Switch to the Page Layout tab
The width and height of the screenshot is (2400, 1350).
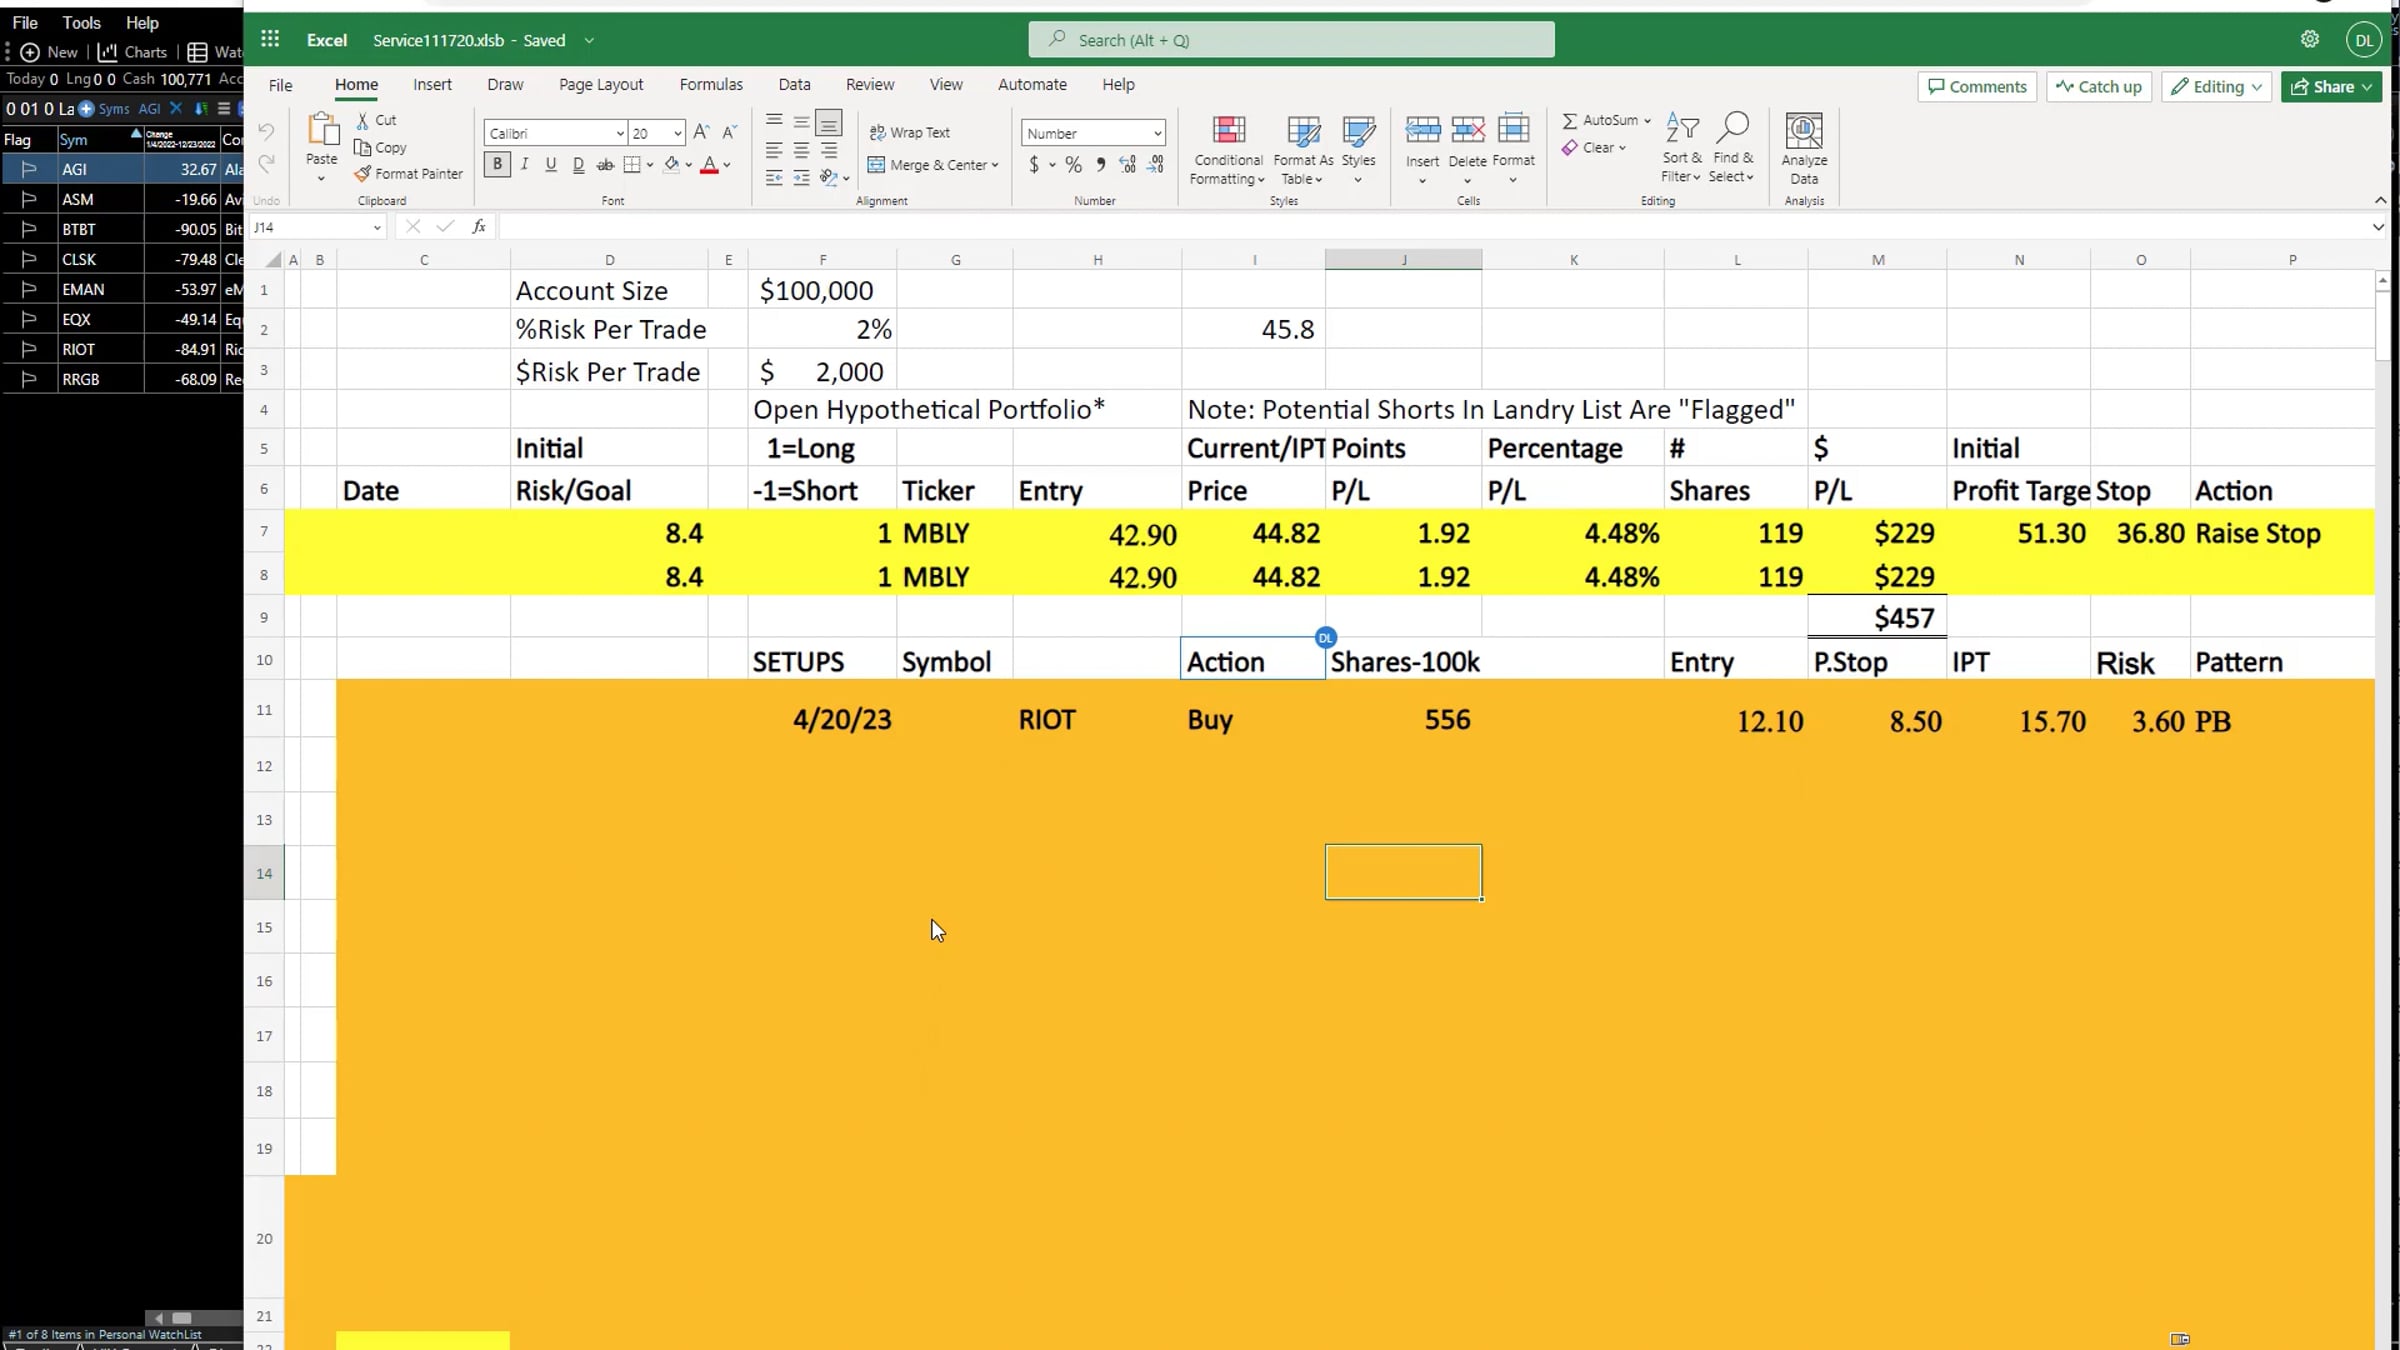pos(600,85)
